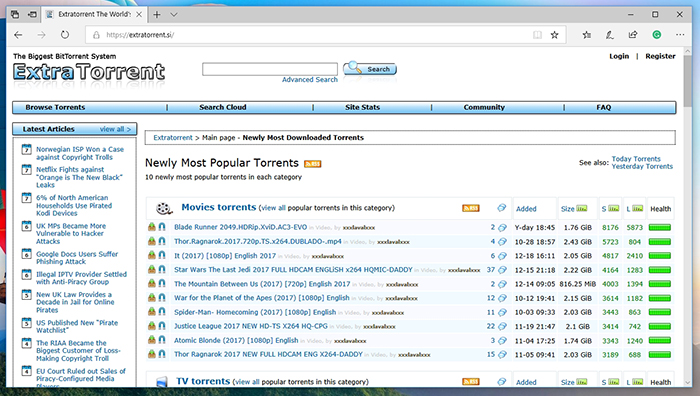Open the Search Cloud menu item

tap(223, 108)
